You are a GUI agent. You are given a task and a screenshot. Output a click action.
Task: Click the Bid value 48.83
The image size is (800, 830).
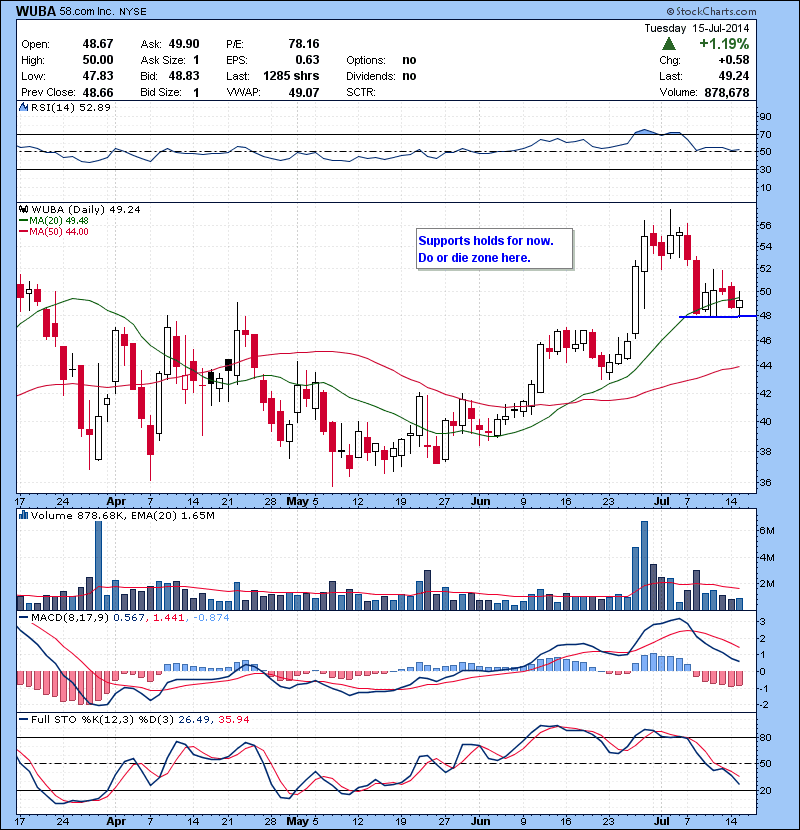[184, 76]
